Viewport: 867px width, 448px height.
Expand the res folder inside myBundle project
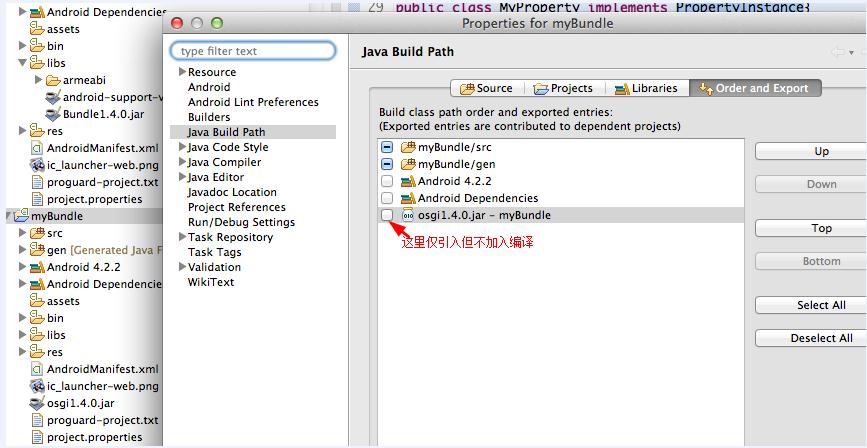click(x=23, y=352)
